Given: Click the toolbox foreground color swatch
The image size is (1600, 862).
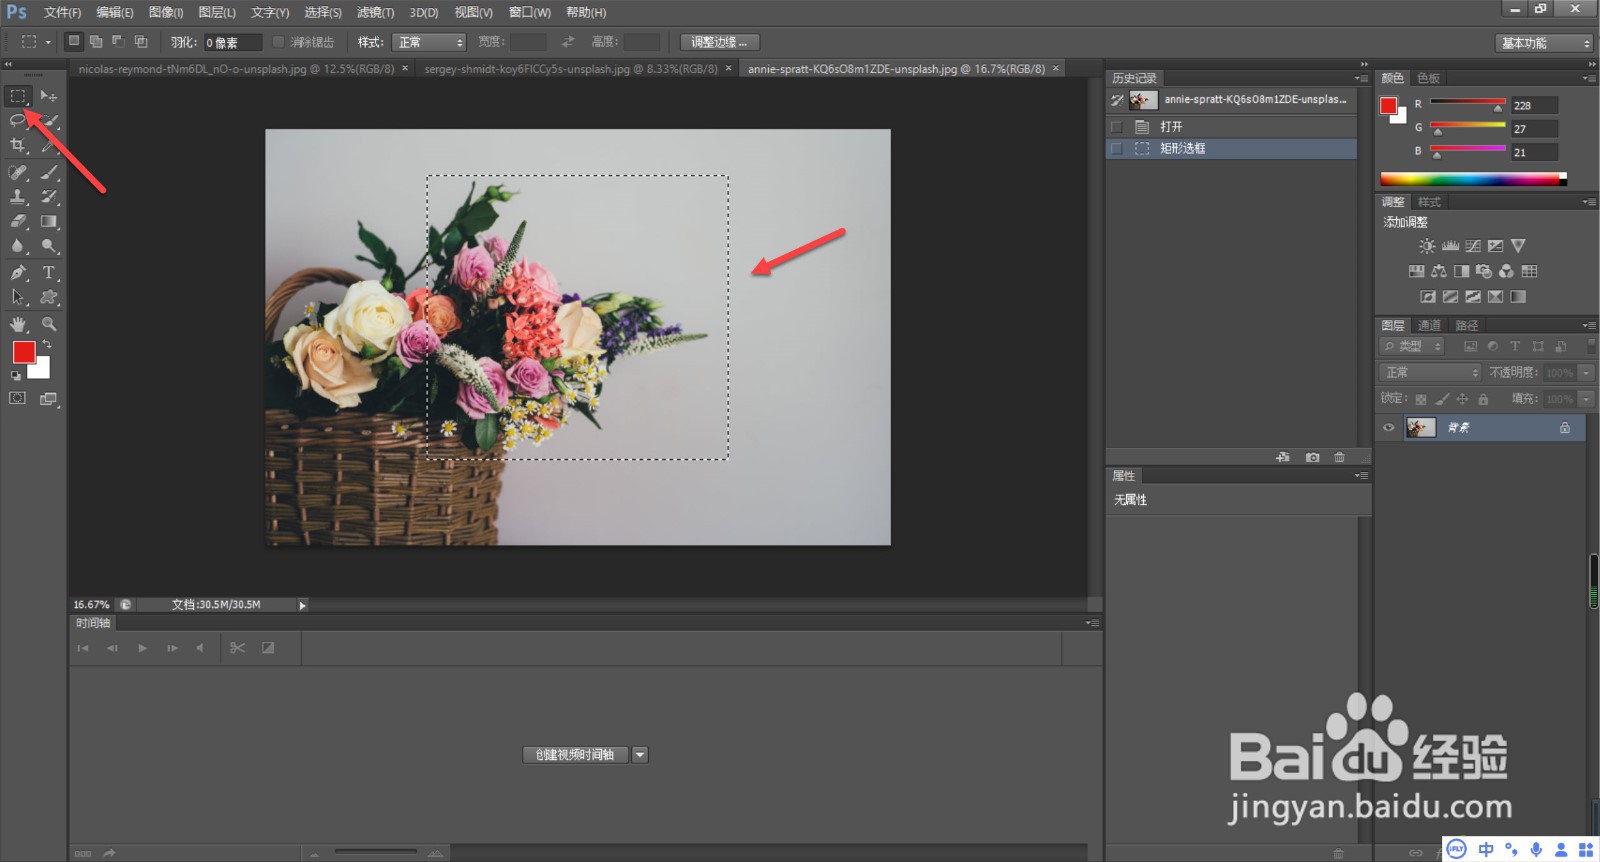Looking at the screenshot, I should 24,352.
